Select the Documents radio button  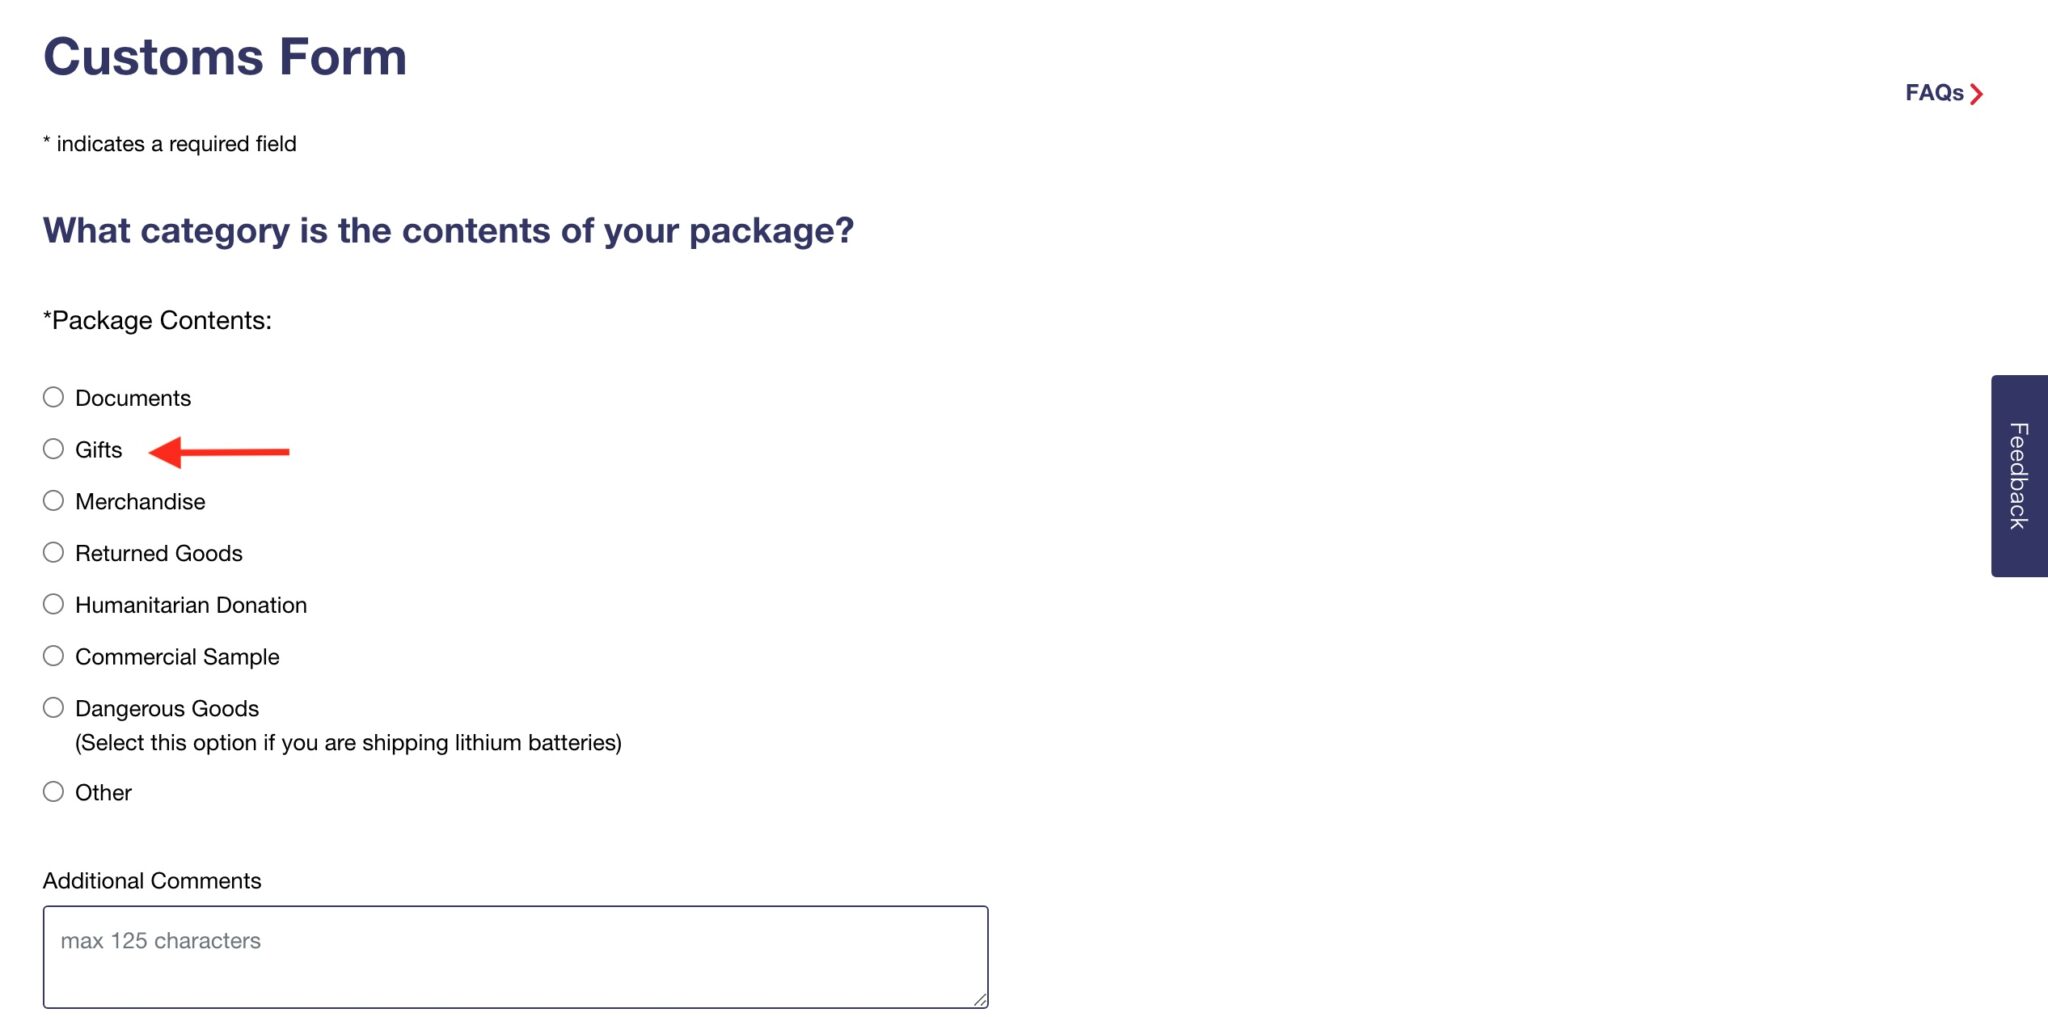tap(54, 398)
